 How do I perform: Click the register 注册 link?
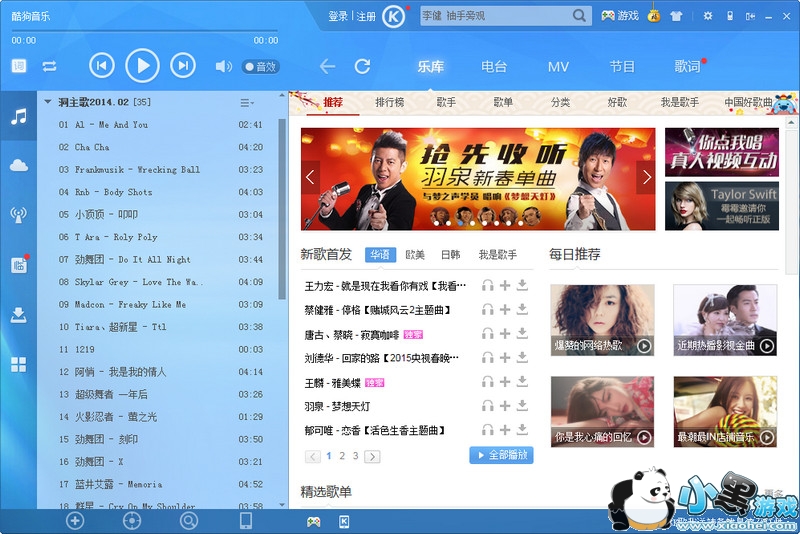366,16
